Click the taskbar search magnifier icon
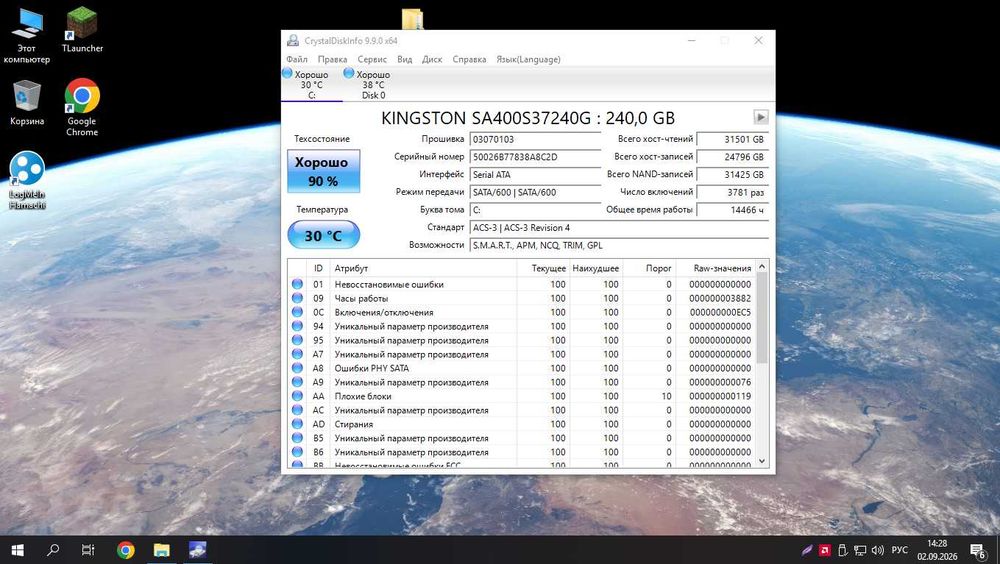1000x564 pixels. (54, 550)
